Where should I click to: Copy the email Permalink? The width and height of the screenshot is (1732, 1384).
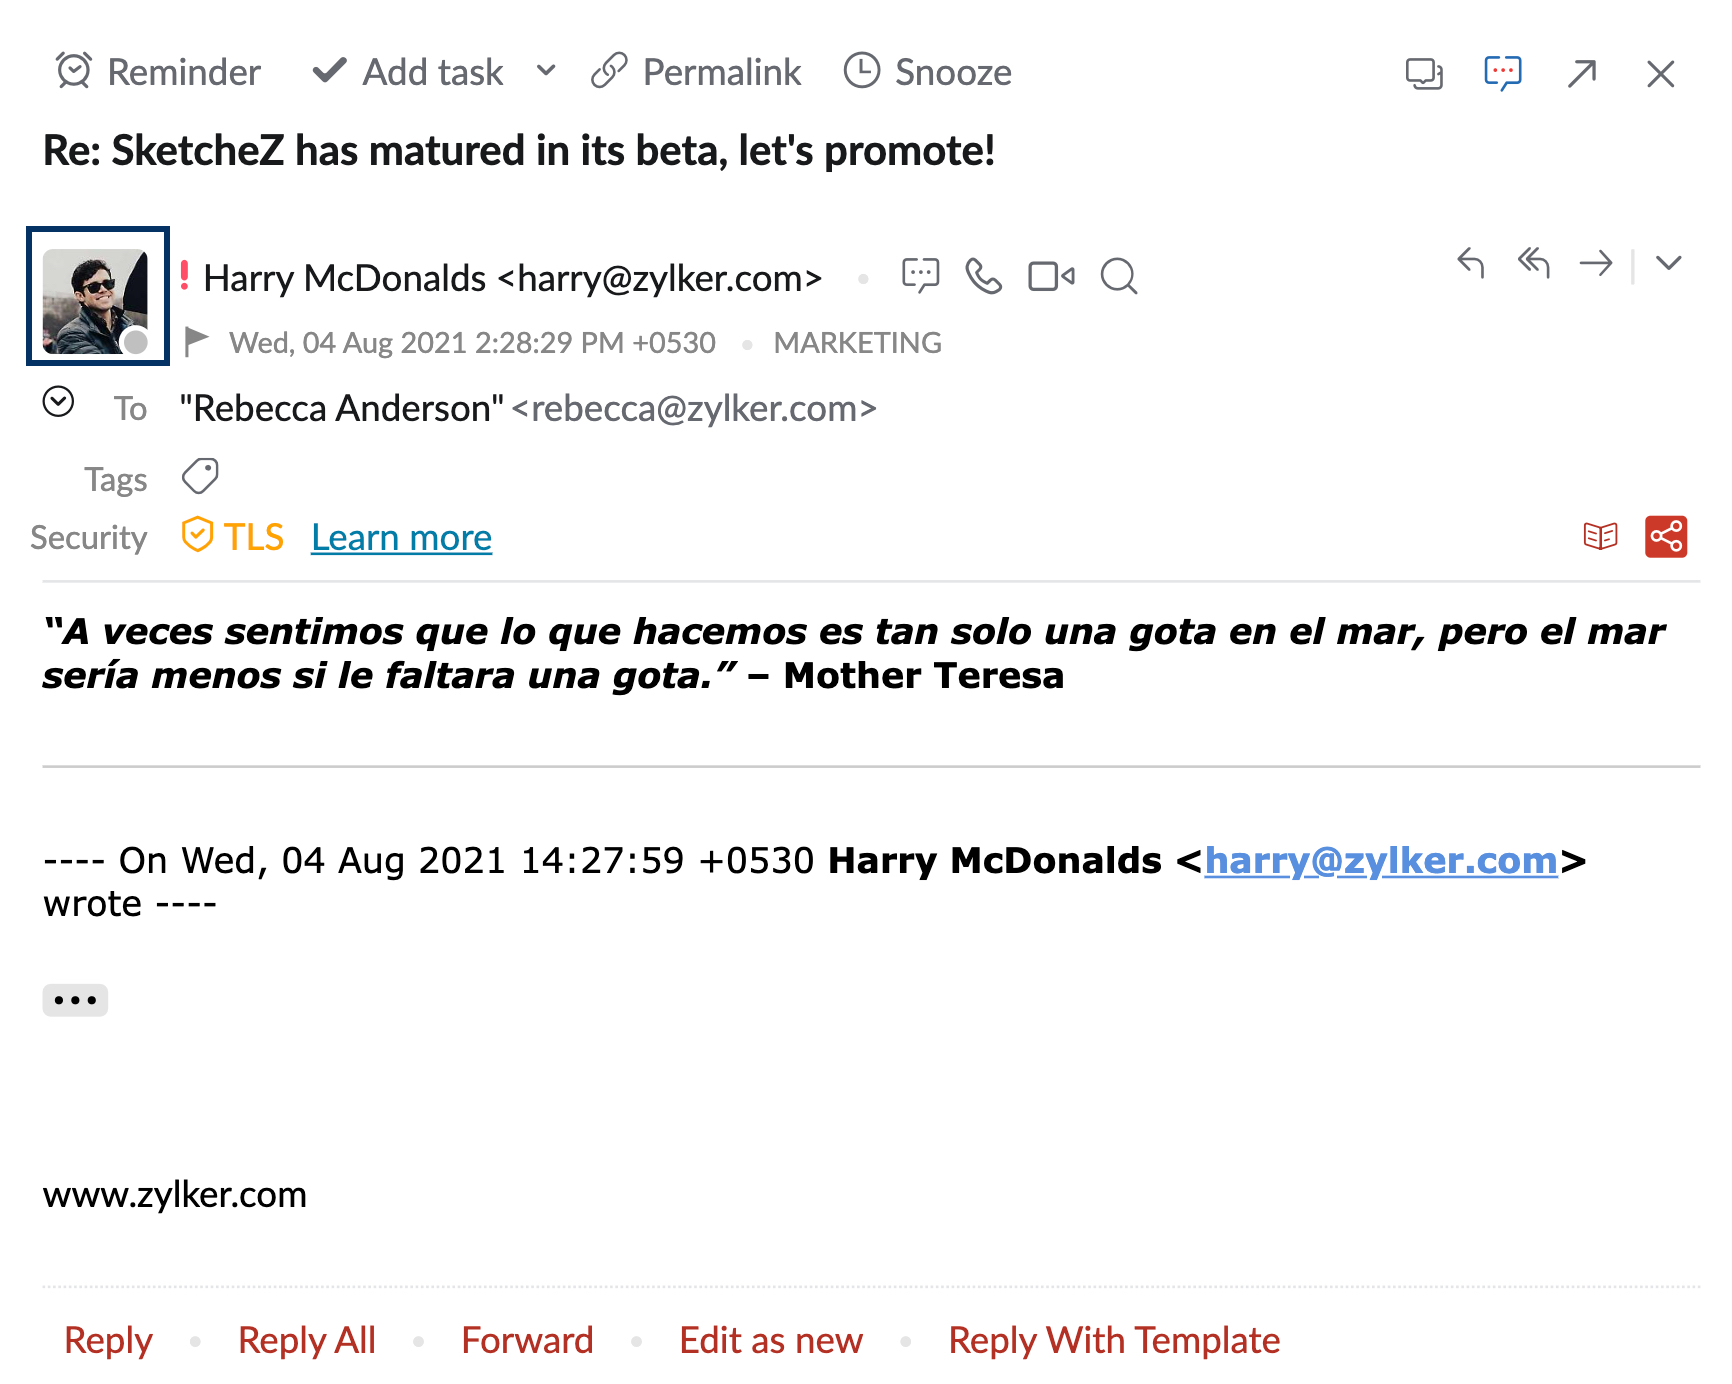[696, 72]
